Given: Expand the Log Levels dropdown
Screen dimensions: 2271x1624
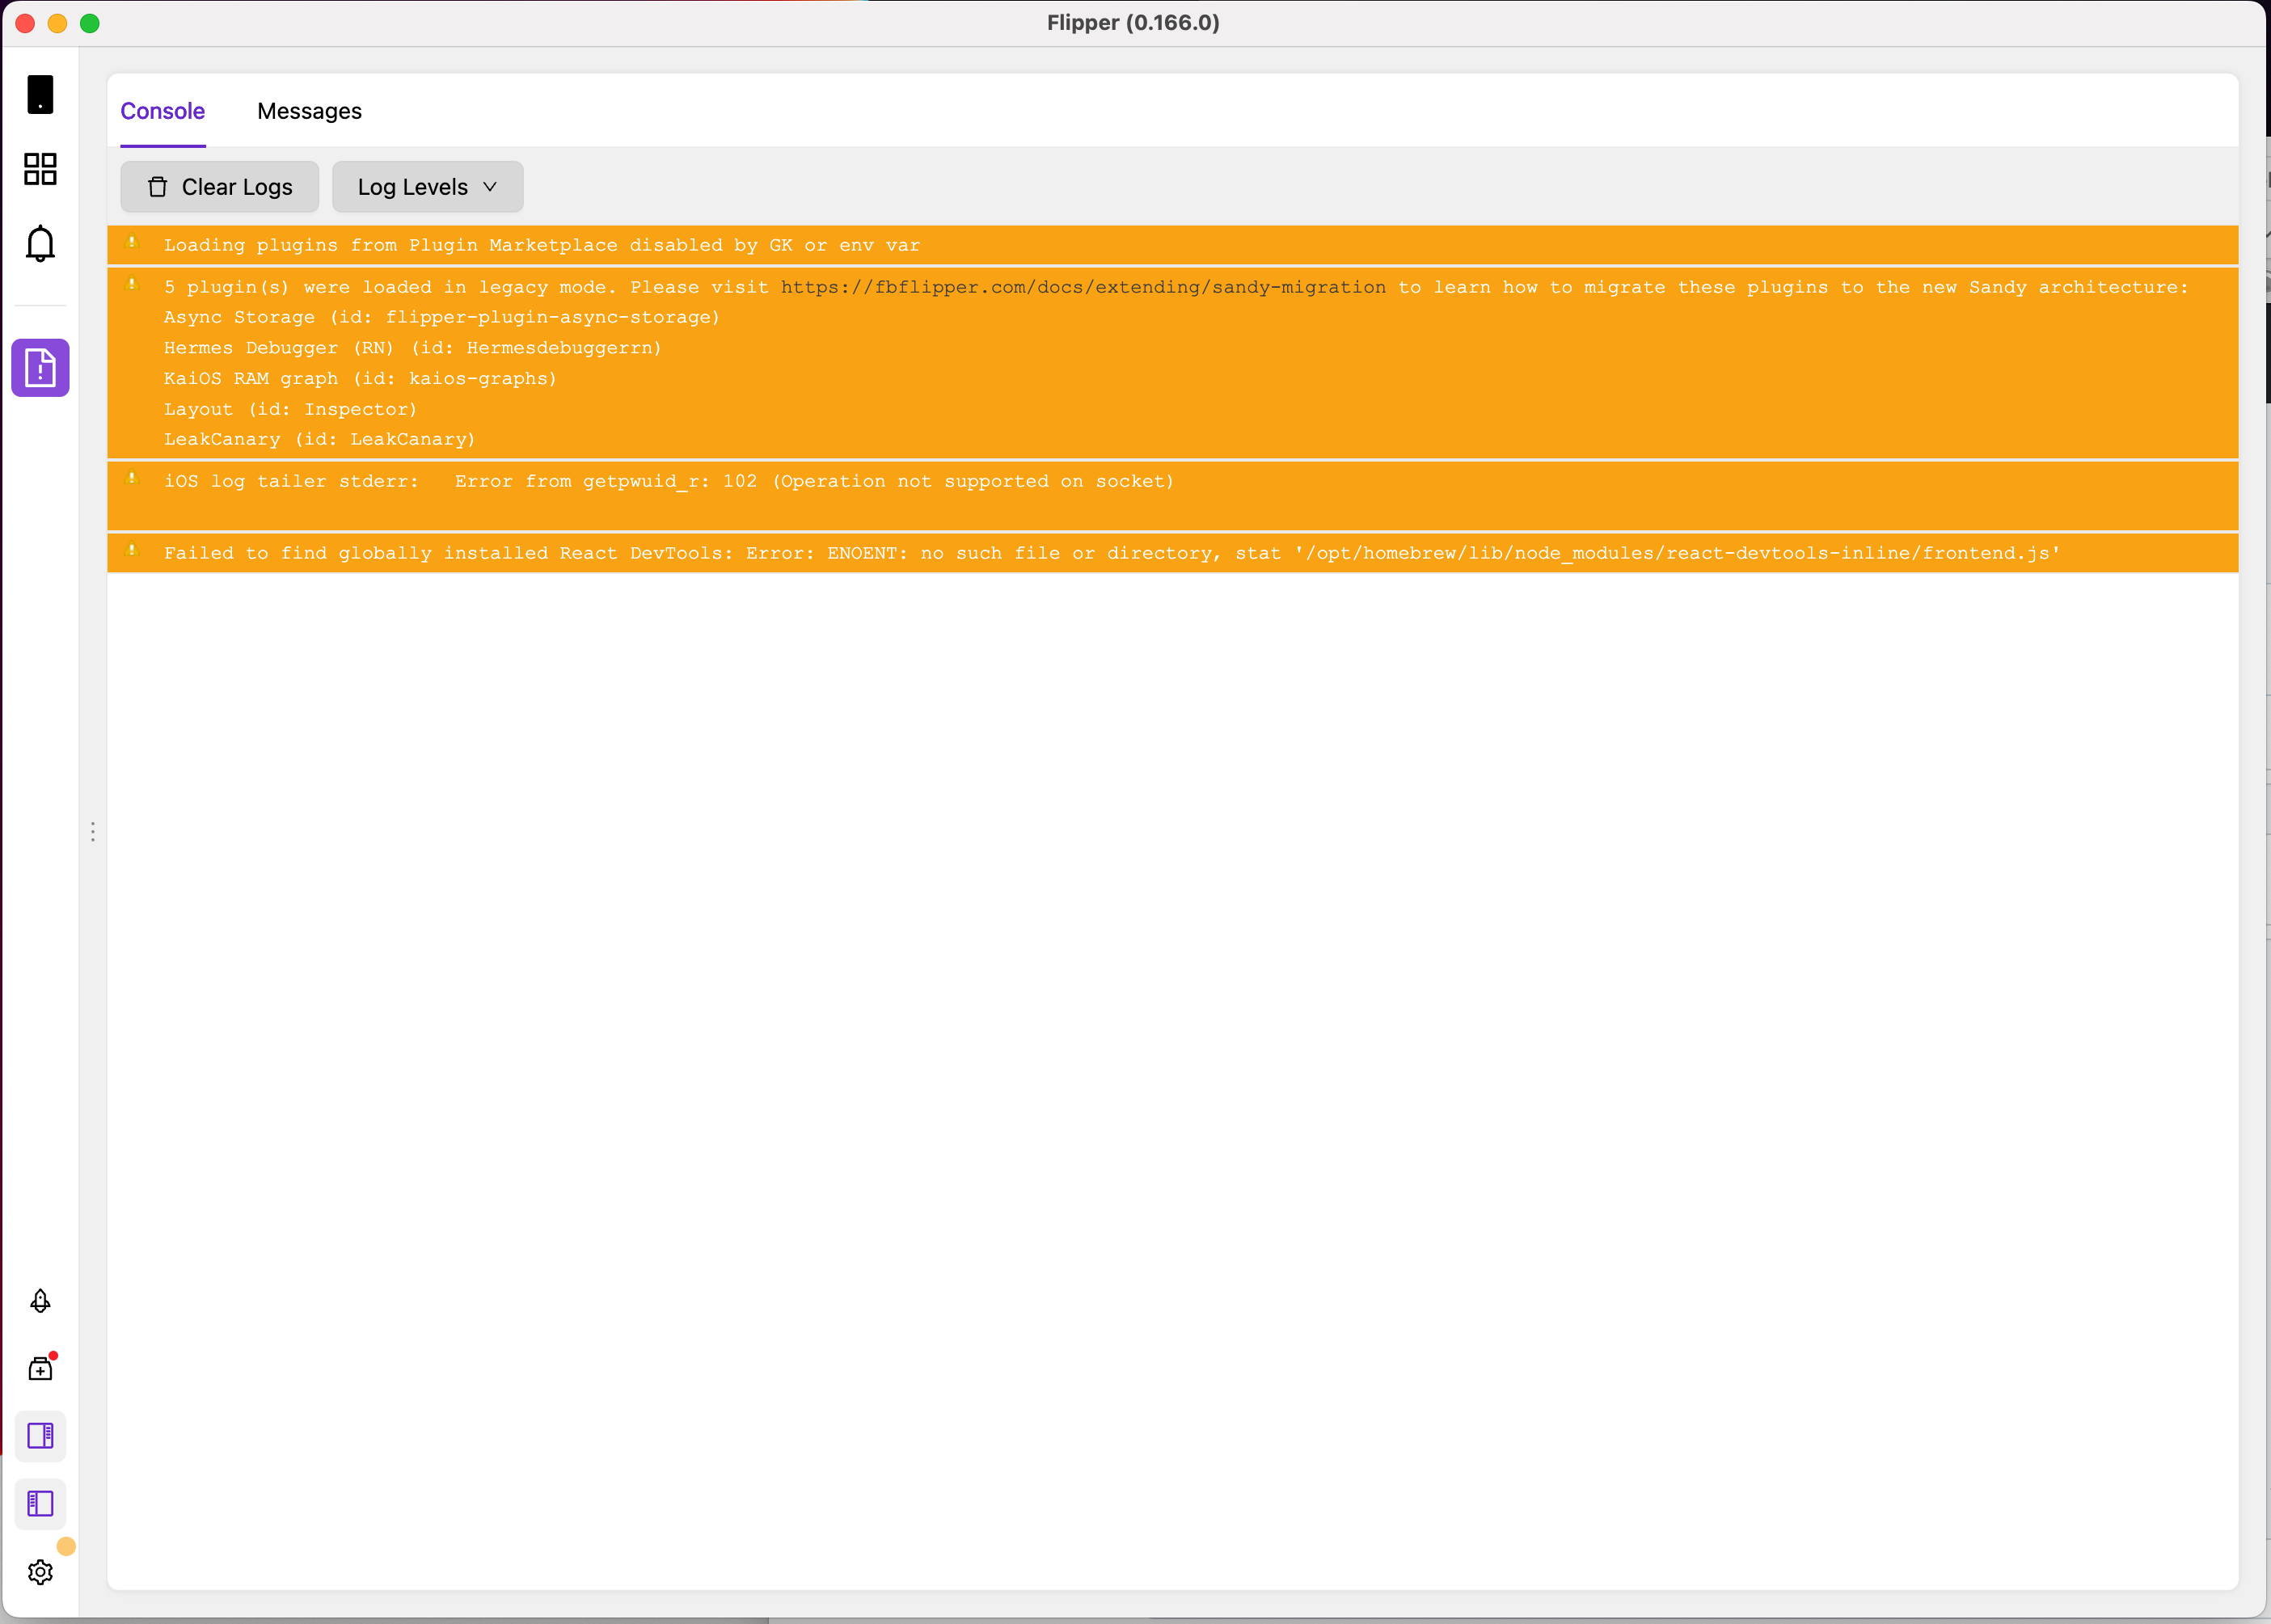Looking at the screenshot, I should pos(427,187).
